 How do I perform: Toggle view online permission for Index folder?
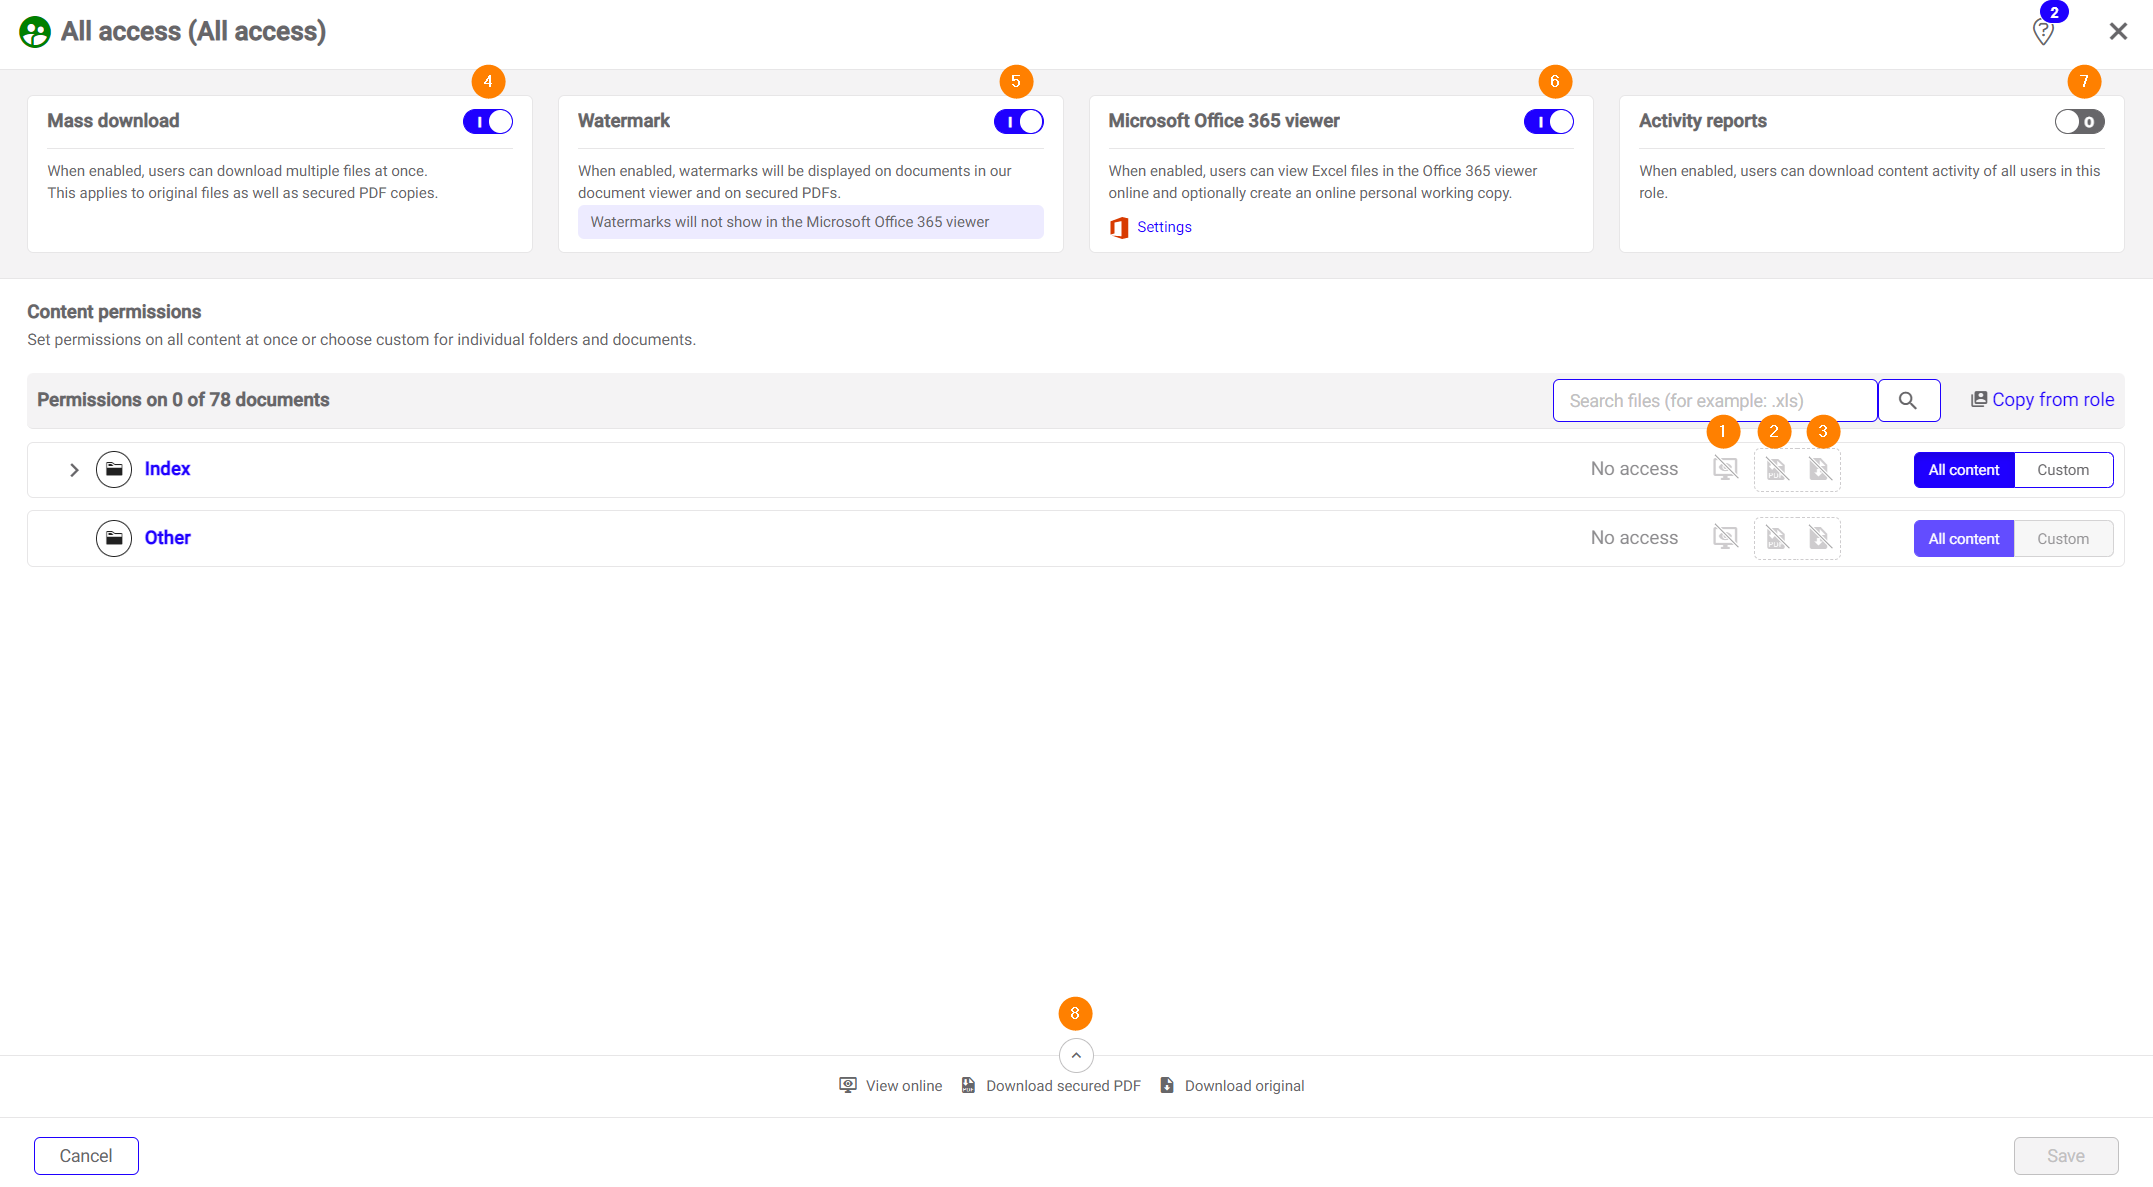1725,469
